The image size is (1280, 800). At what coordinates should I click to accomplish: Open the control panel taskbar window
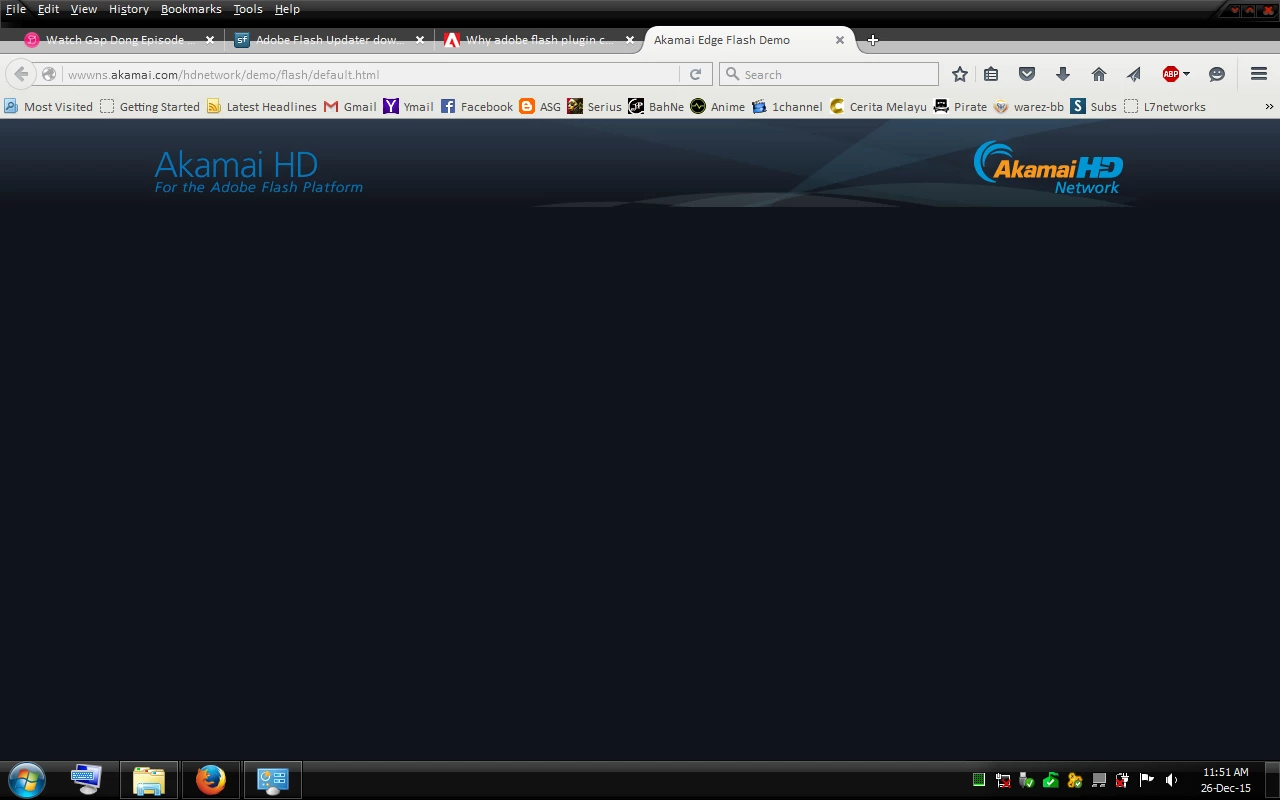pyautogui.click(x=273, y=780)
